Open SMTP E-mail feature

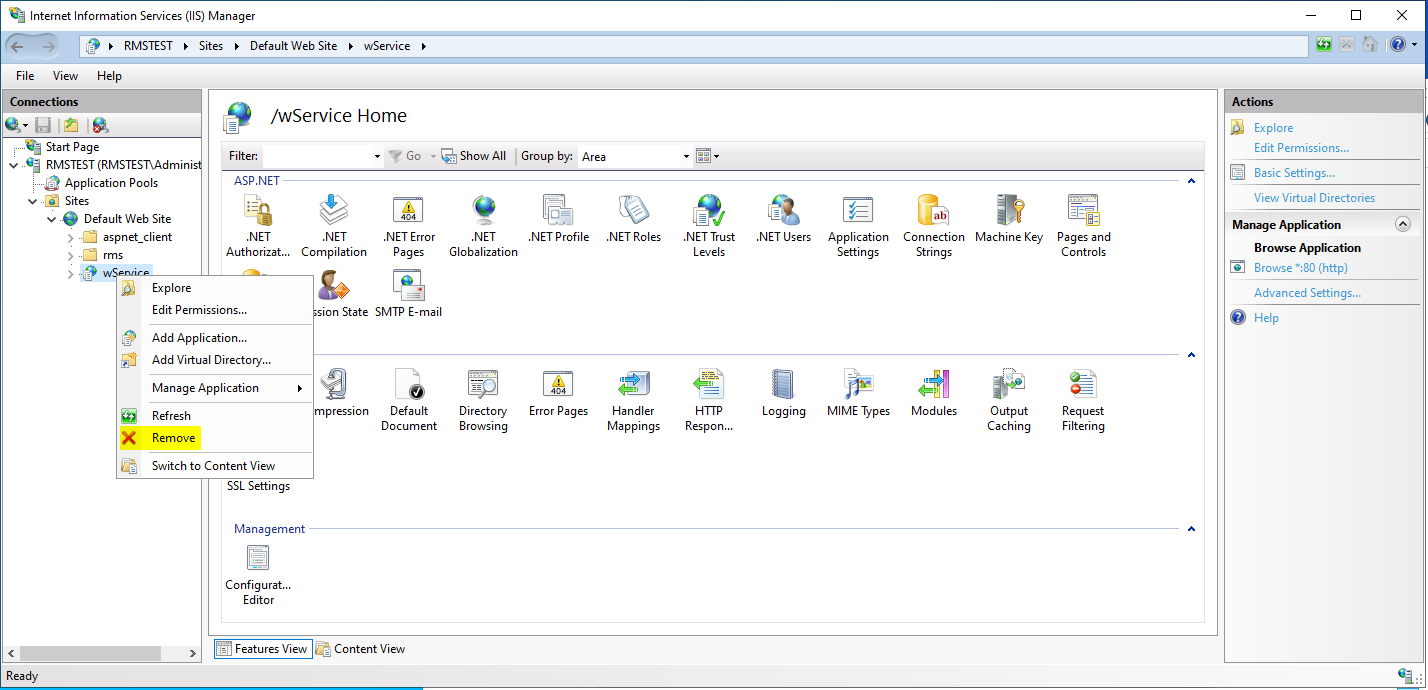tap(408, 294)
